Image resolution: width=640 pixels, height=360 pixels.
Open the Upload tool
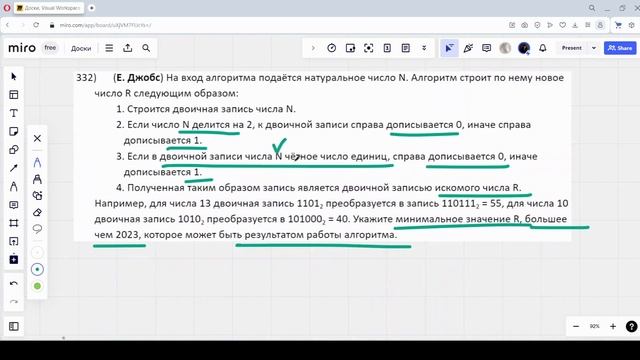click(13, 241)
